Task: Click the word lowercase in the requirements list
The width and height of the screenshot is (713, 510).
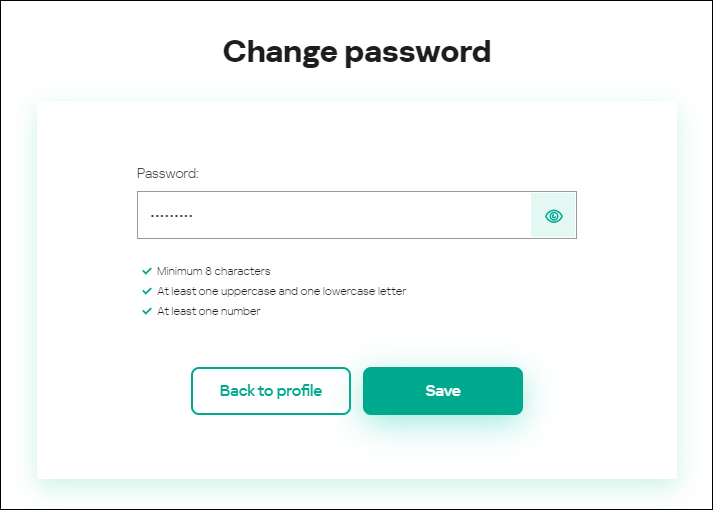Action: pos(343,291)
